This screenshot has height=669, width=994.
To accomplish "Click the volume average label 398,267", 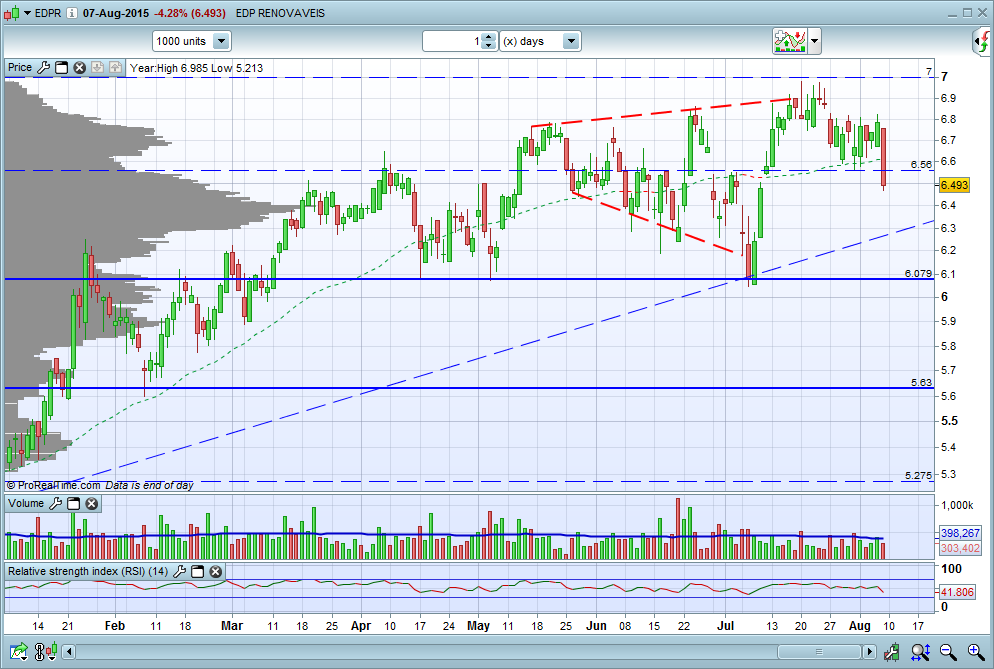I will (960, 533).
